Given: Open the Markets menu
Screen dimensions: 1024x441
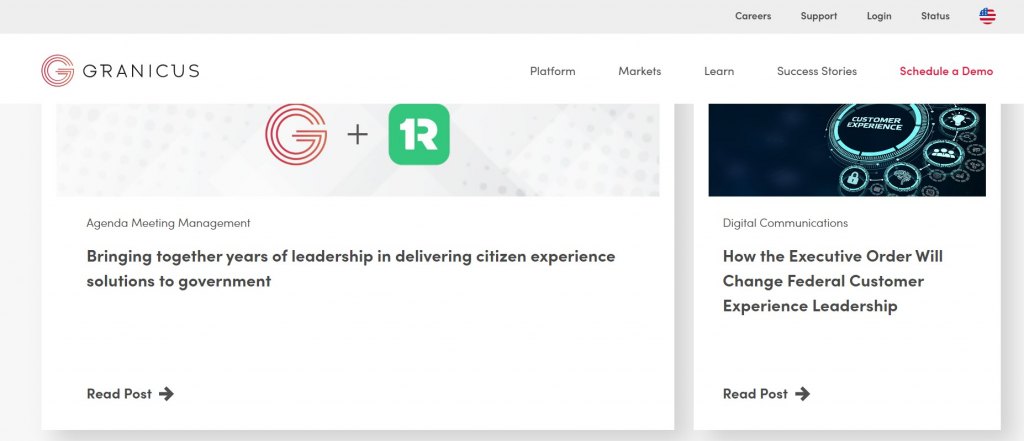Looking at the screenshot, I should 639,71.
